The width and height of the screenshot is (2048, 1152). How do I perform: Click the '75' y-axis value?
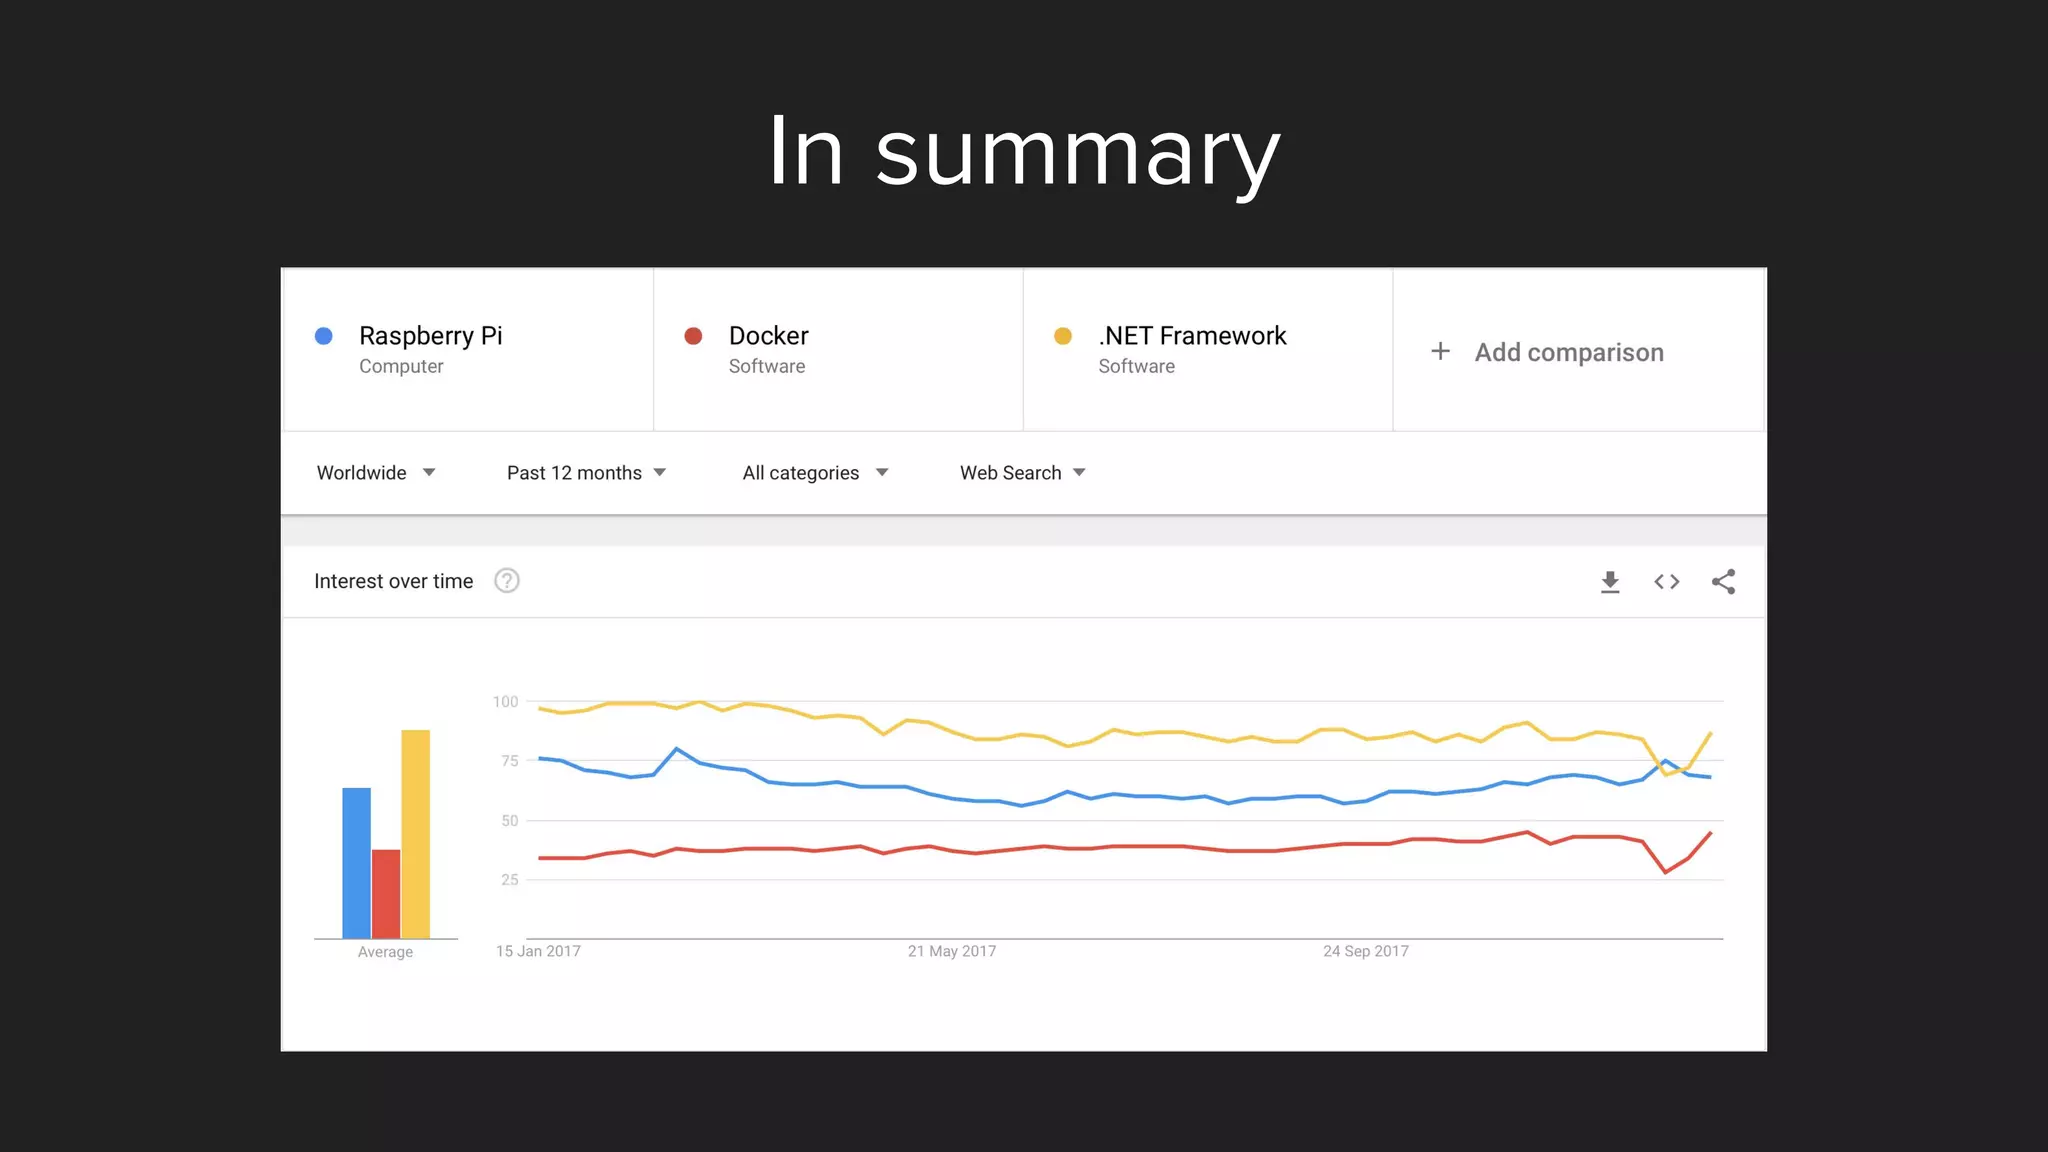(x=510, y=761)
